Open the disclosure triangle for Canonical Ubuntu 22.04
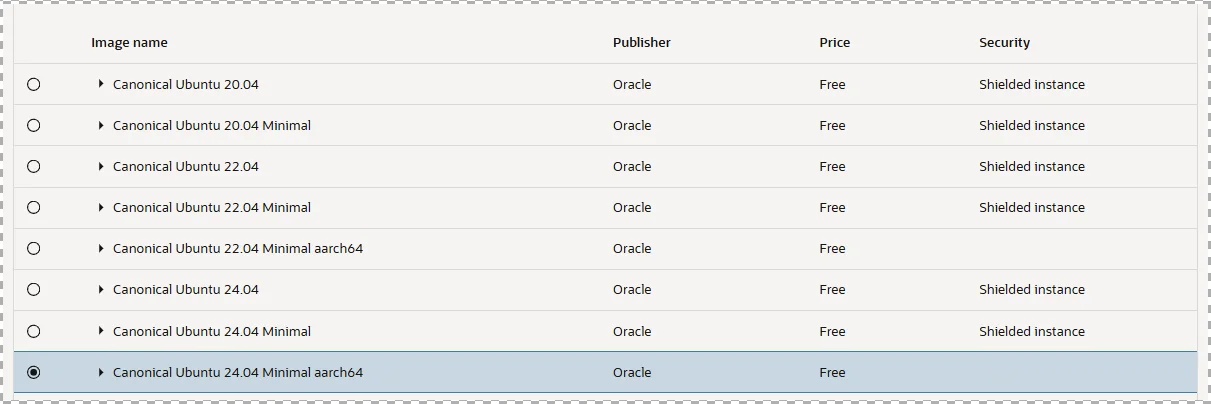 pyautogui.click(x=101, y=166)
